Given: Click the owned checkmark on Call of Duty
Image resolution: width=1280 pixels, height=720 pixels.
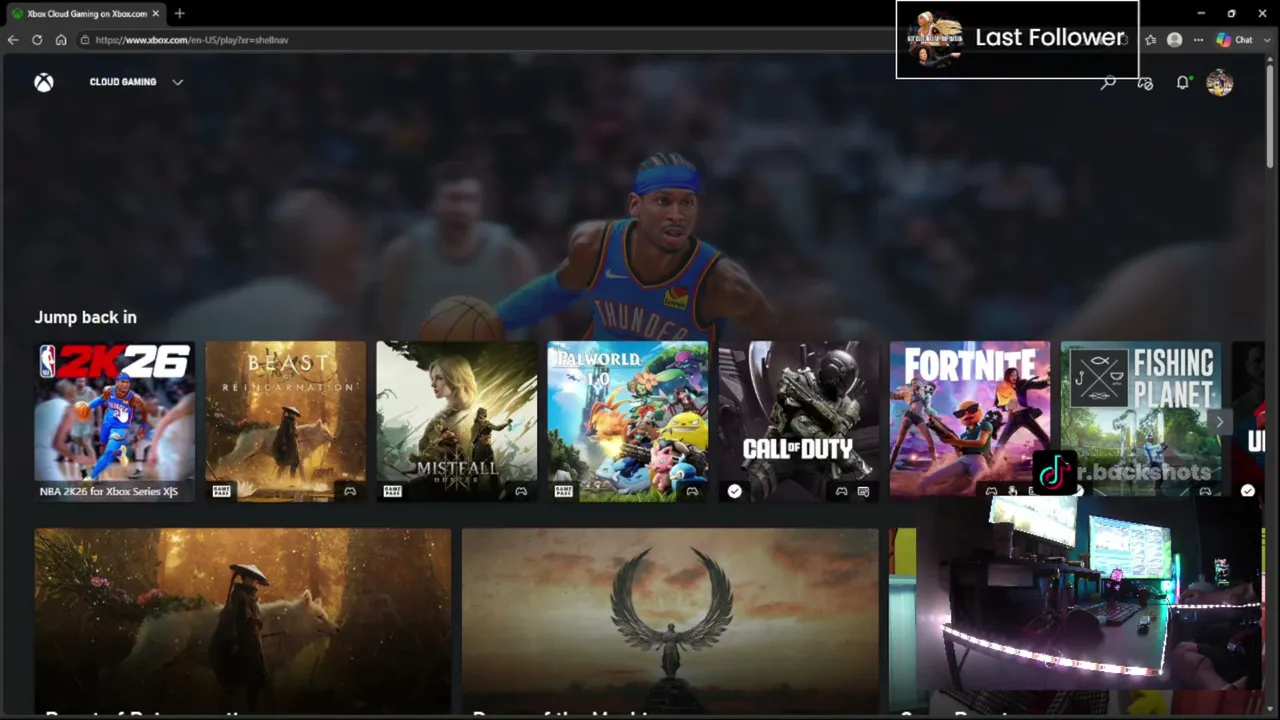Looking at the screenshot, I should [735, 491].
